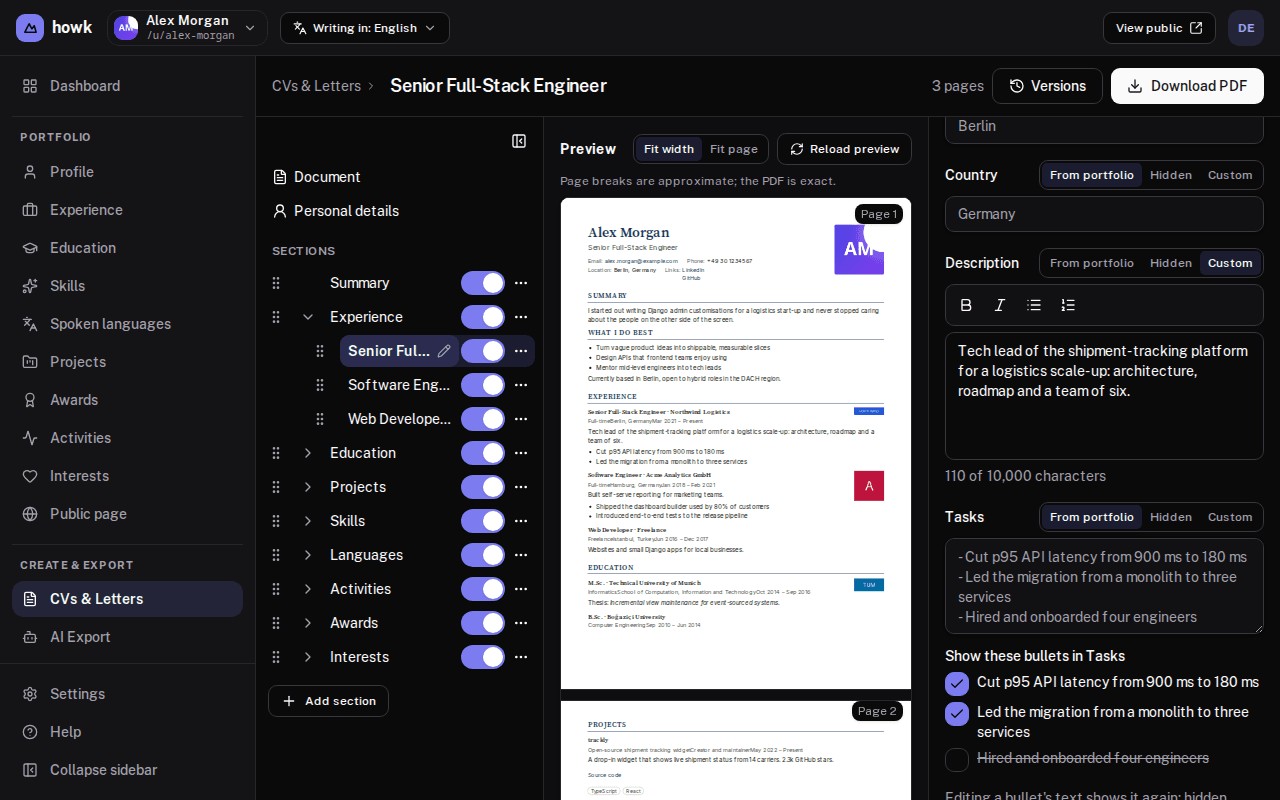This screenshot has width=1280, height=800.
Task: Open the Versions history button
Action: click(1047, 86)
